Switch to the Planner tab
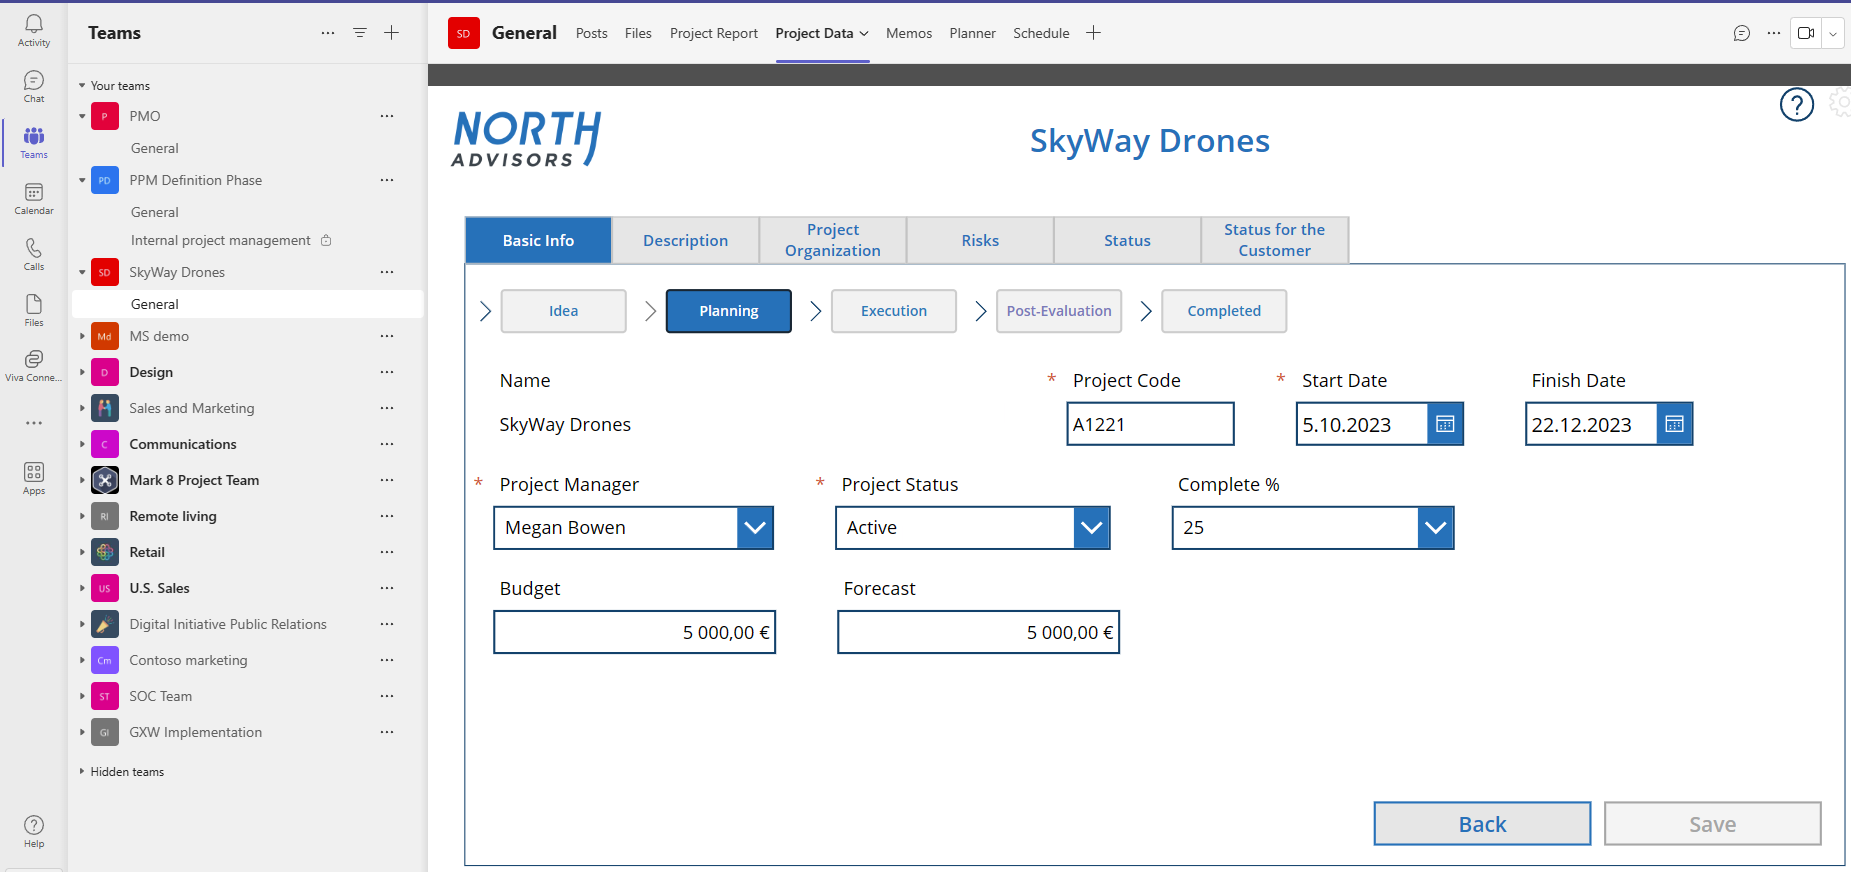The height and width of the screenshot is (872, 1851). point(973,33)
